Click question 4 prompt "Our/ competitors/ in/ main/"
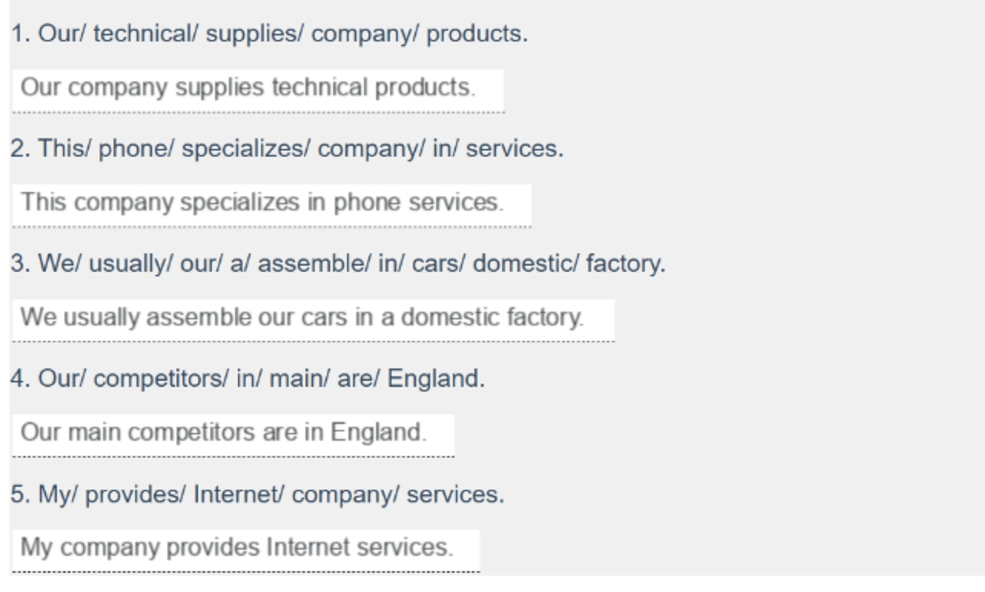Image resolution: width=985 pixels, height=592 pixels. point(248,379)
